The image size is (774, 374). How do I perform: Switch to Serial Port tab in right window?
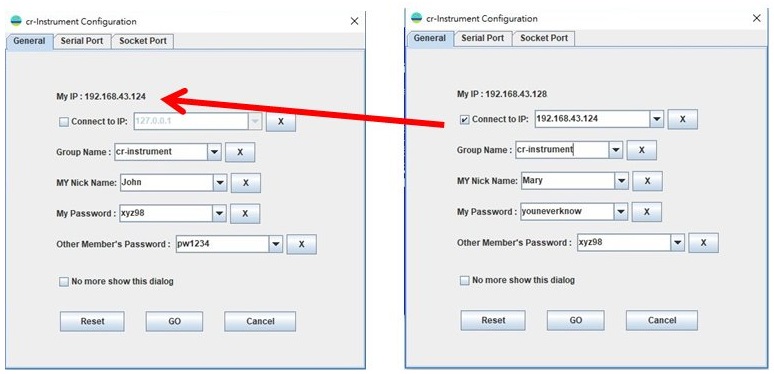click(483, 38)
